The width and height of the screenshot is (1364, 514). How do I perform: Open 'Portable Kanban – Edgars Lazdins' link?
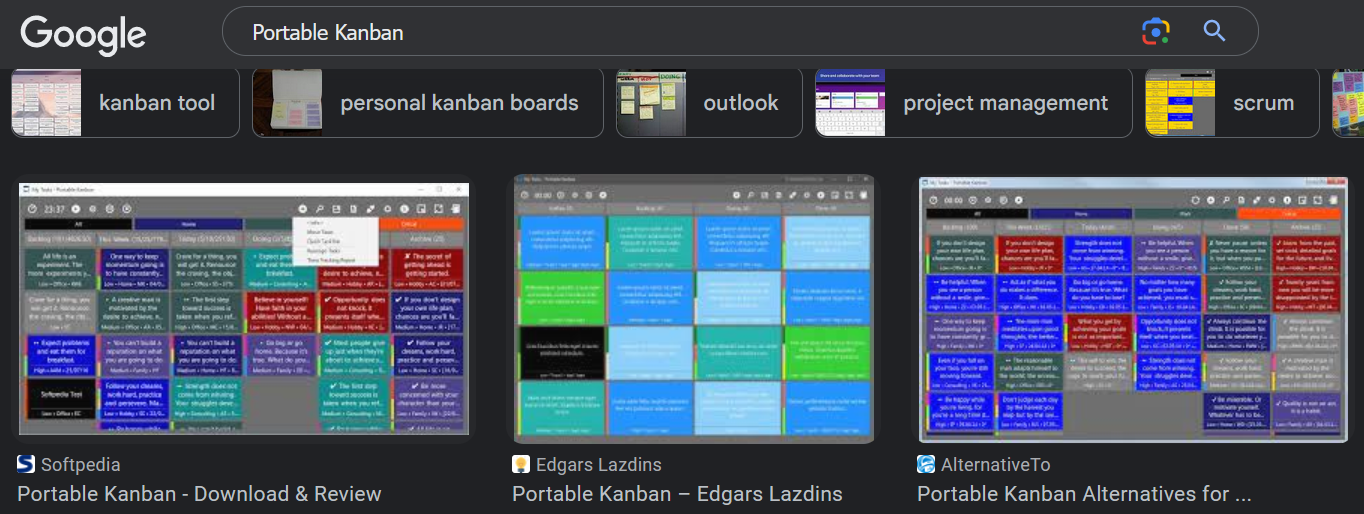click(x=677, y=494)
